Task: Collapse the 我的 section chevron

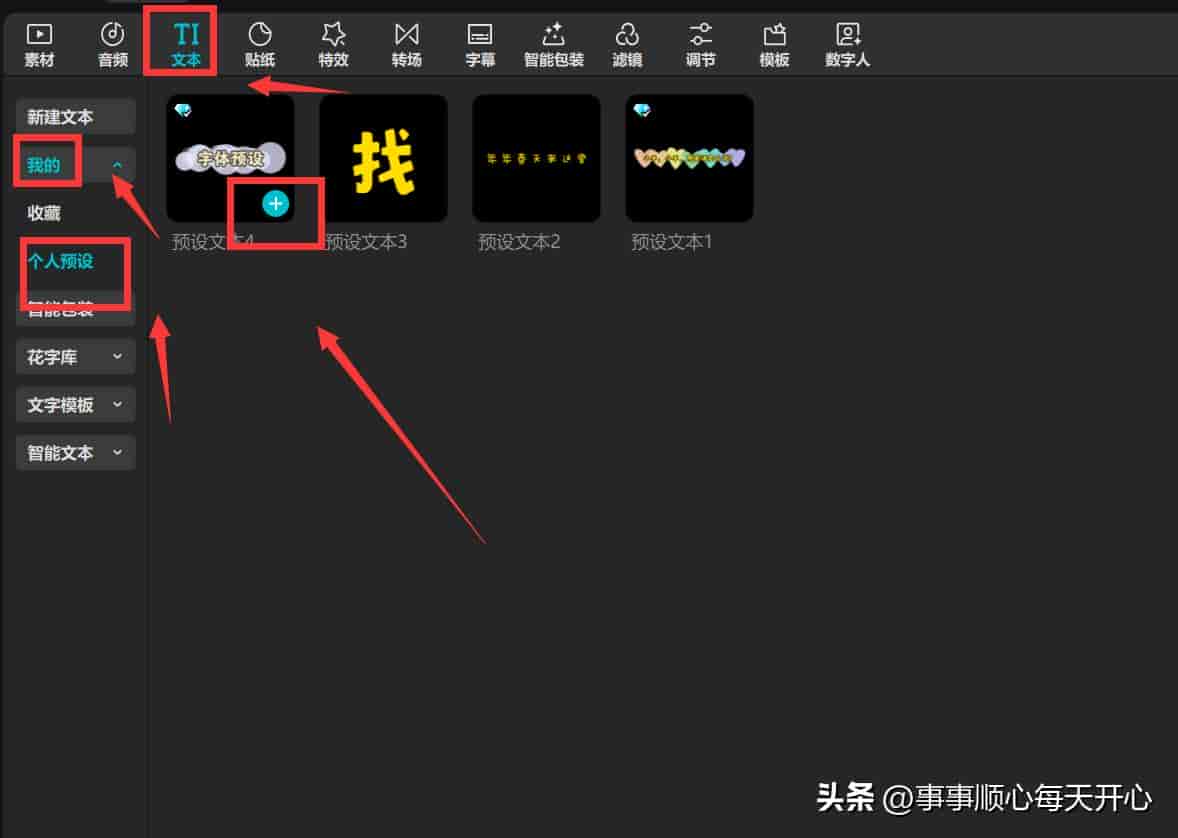Action: point(117,165)
